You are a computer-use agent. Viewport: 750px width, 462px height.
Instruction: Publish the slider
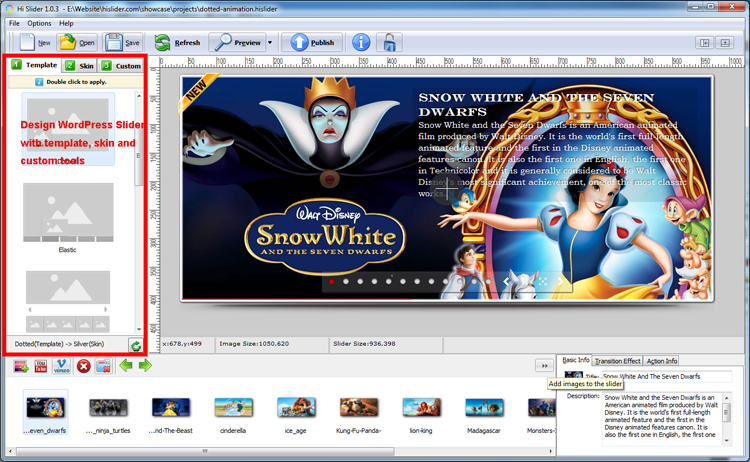(312, 43)
